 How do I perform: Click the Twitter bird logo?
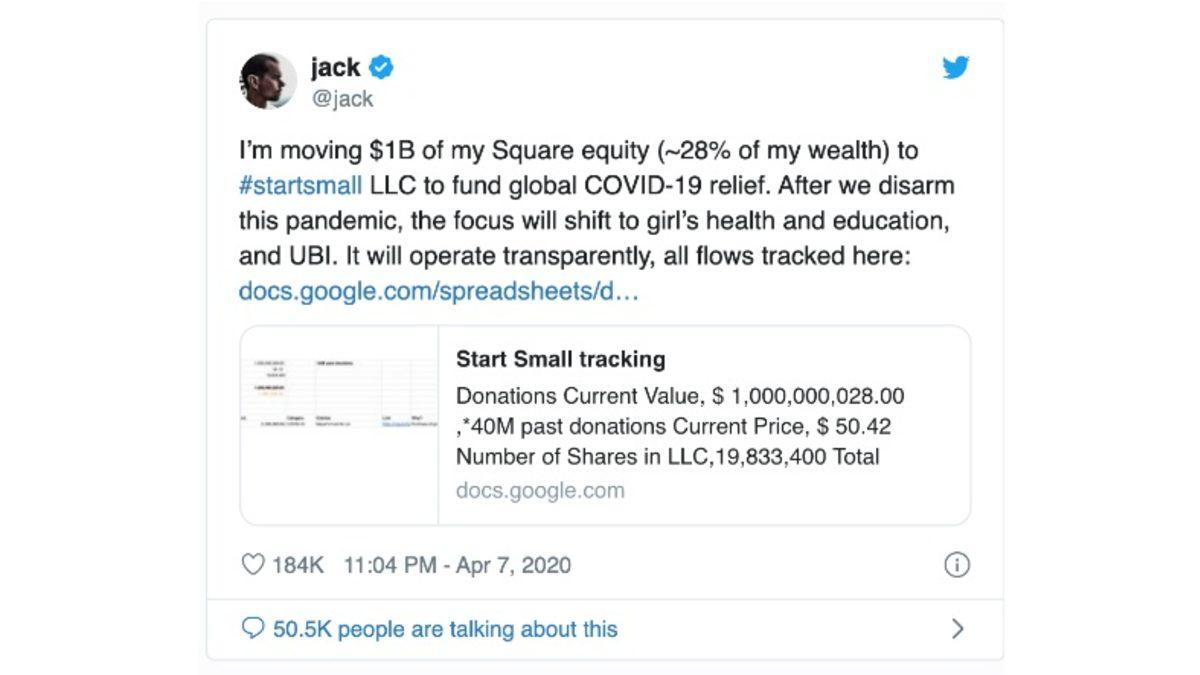(956, 68)
